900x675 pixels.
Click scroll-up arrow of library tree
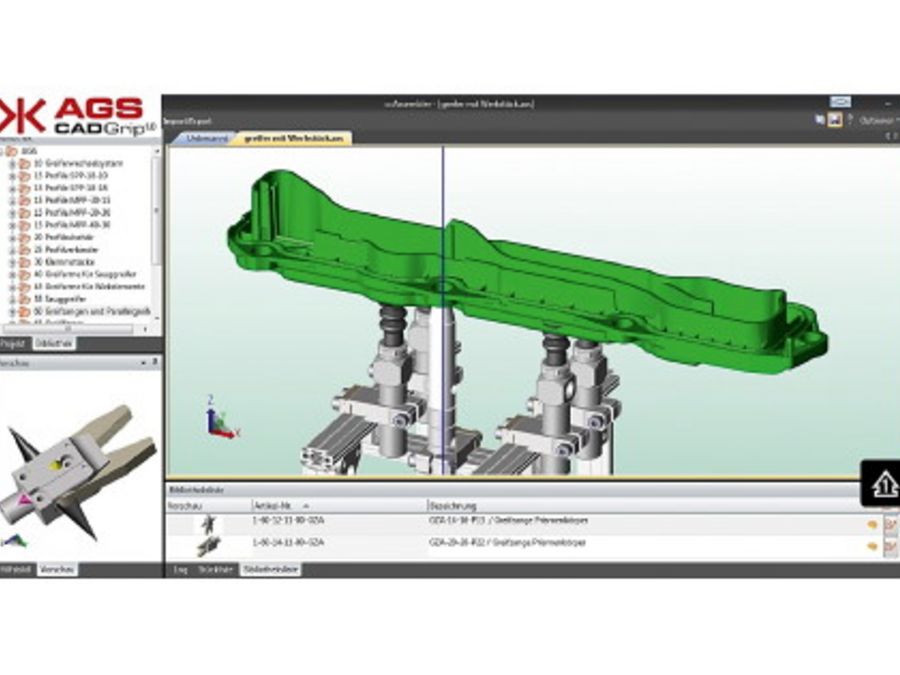coord(157,151)
